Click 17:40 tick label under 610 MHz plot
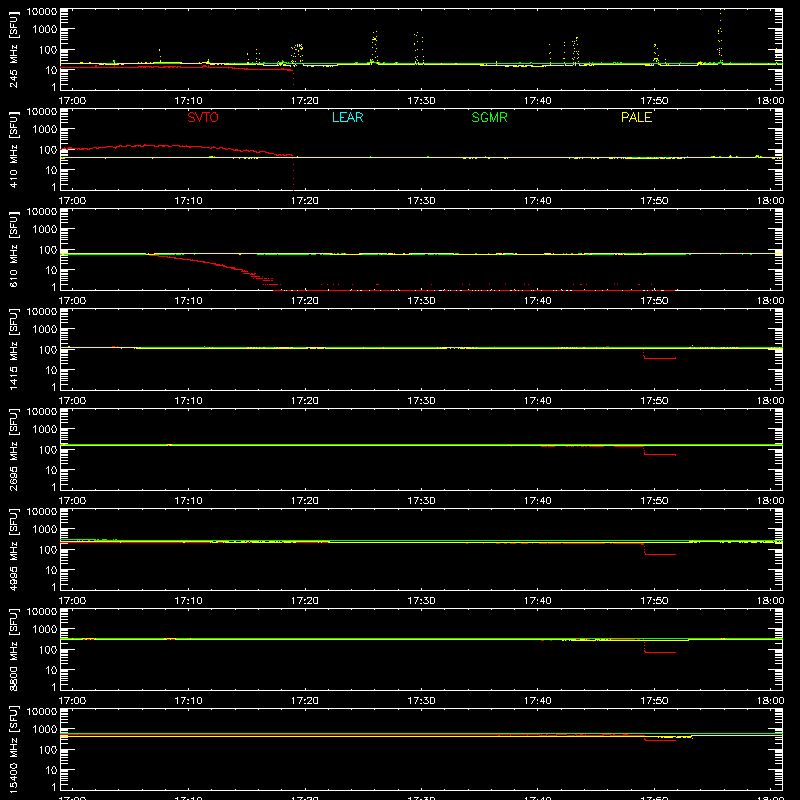 click(537, 301)
